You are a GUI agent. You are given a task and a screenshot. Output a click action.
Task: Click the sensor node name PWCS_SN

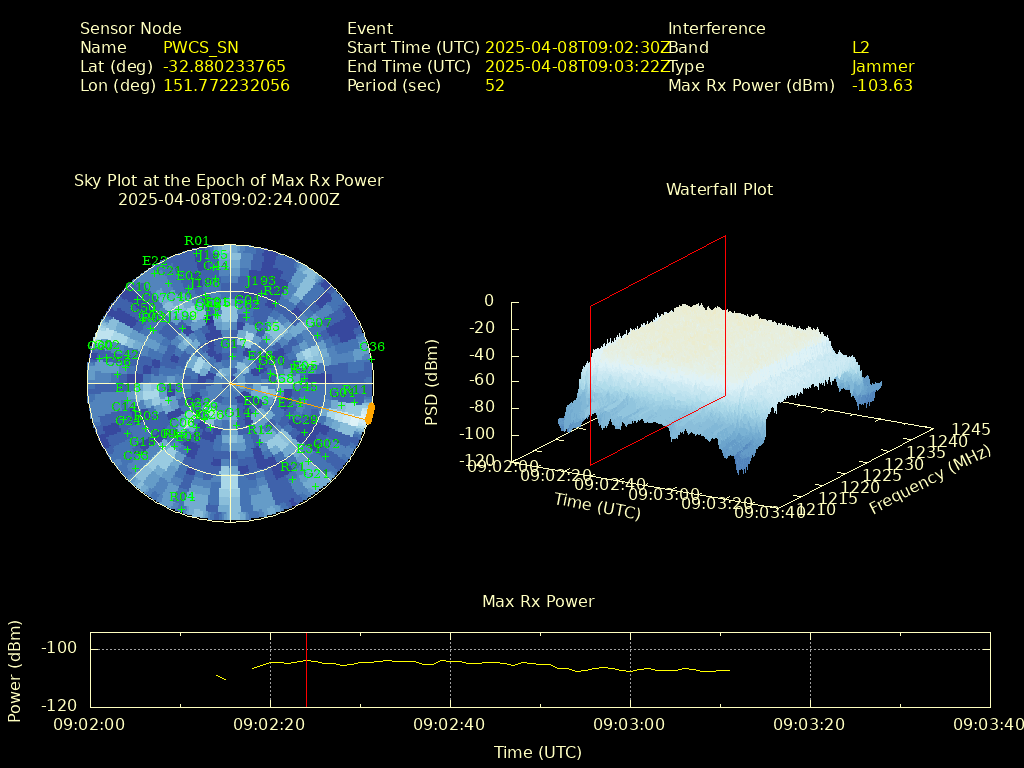pyautogui.click(x=201, y=47)
